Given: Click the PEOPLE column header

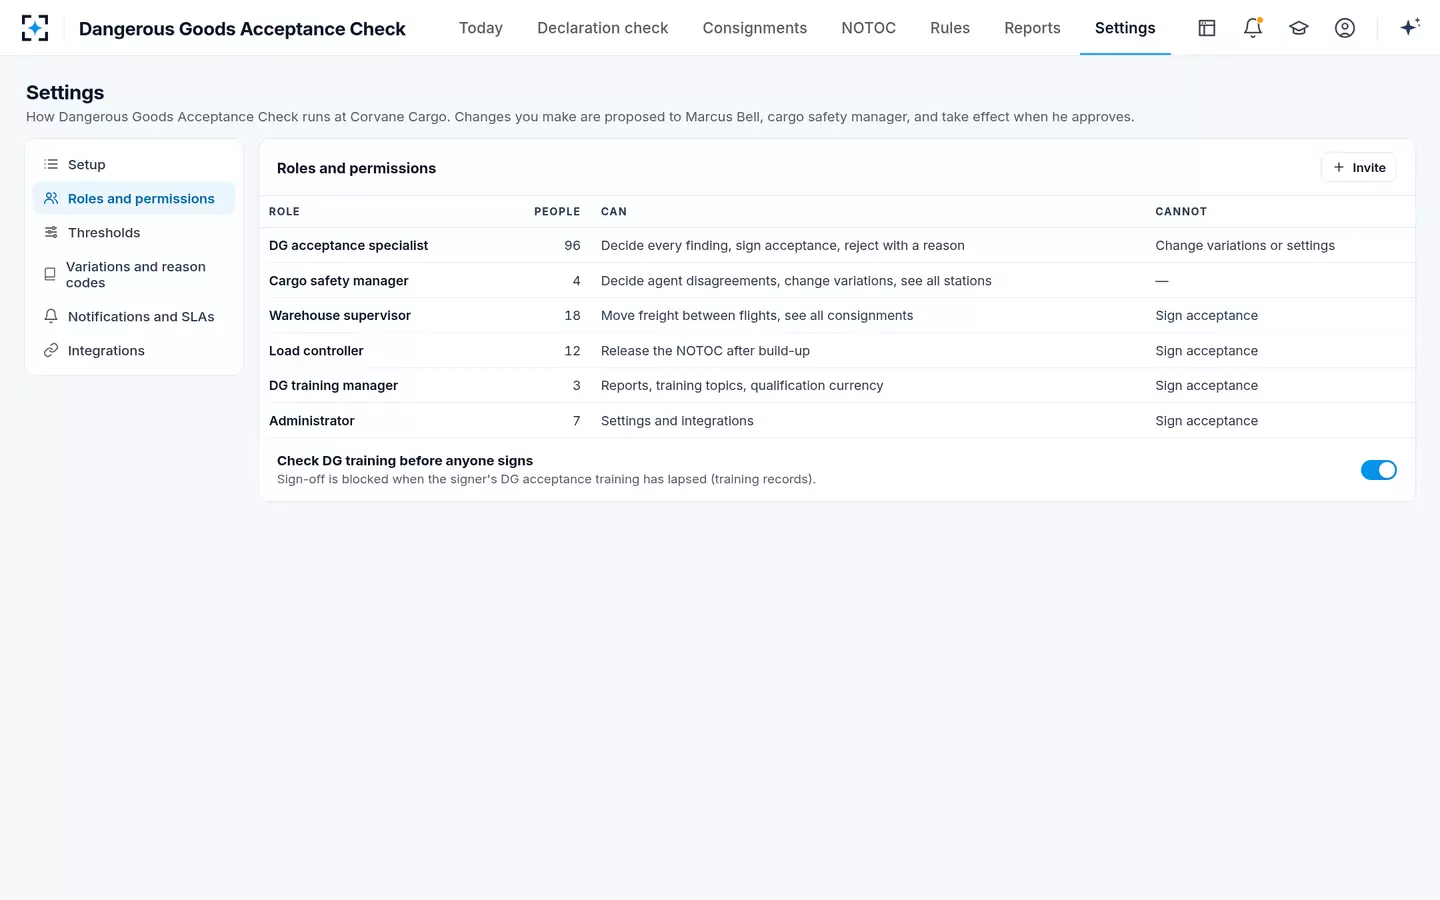Looking at the screenshot, I should pyautogui.click(x=557, y=212).
